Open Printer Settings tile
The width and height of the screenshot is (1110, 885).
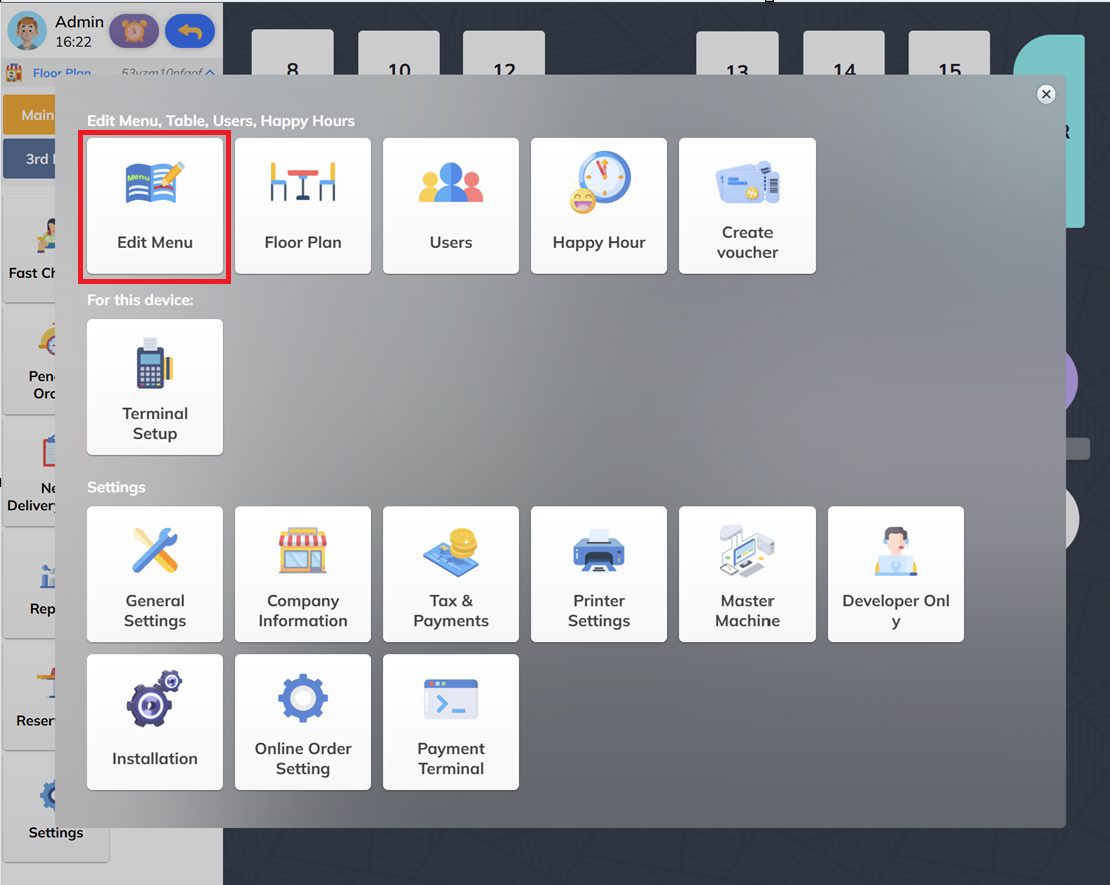click(598, 574)
